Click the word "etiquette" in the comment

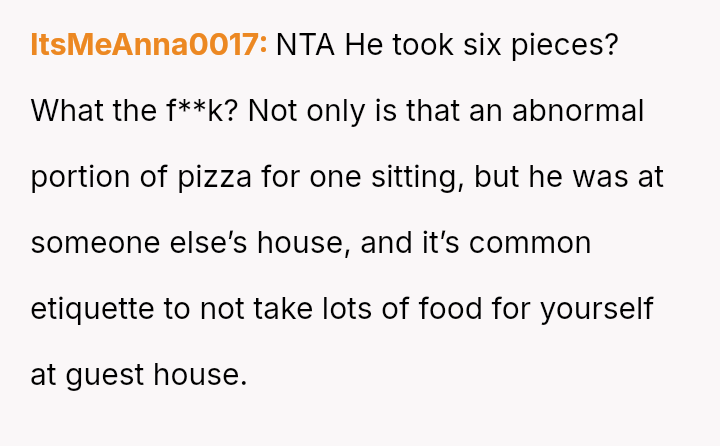(x=91, y=309)
